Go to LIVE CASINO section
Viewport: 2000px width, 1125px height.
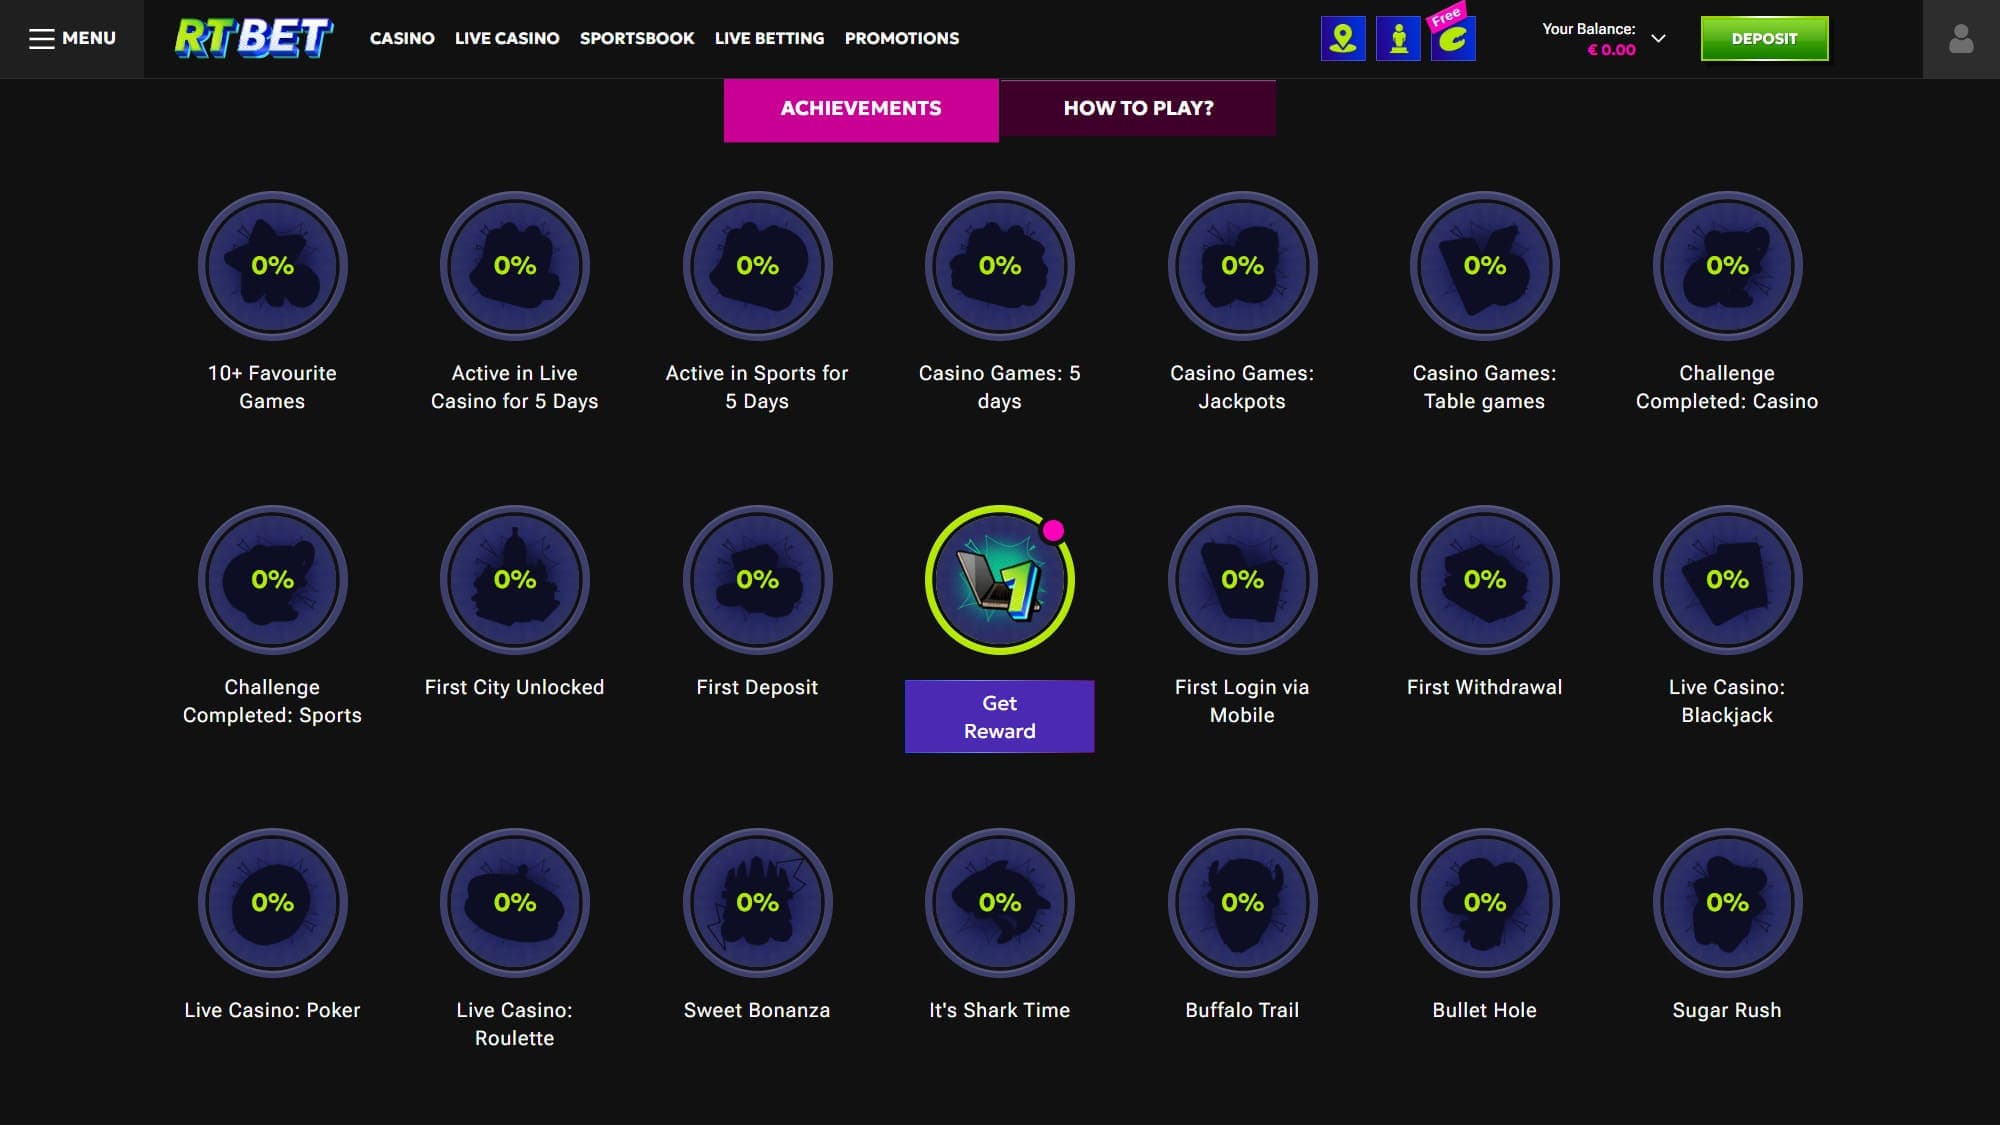(507, 38)
